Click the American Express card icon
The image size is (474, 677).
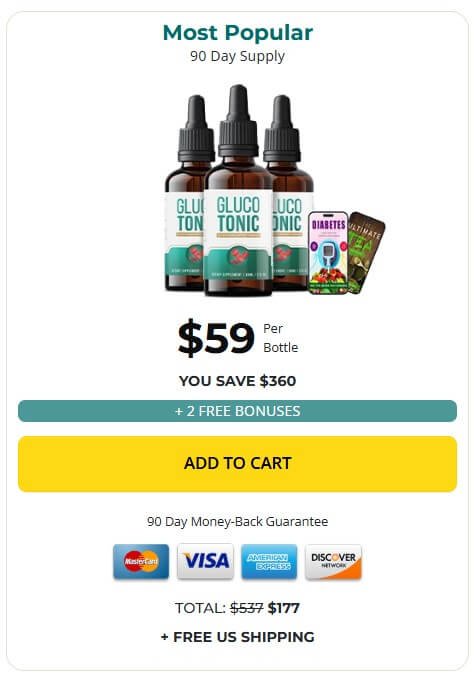click(269, 561)
